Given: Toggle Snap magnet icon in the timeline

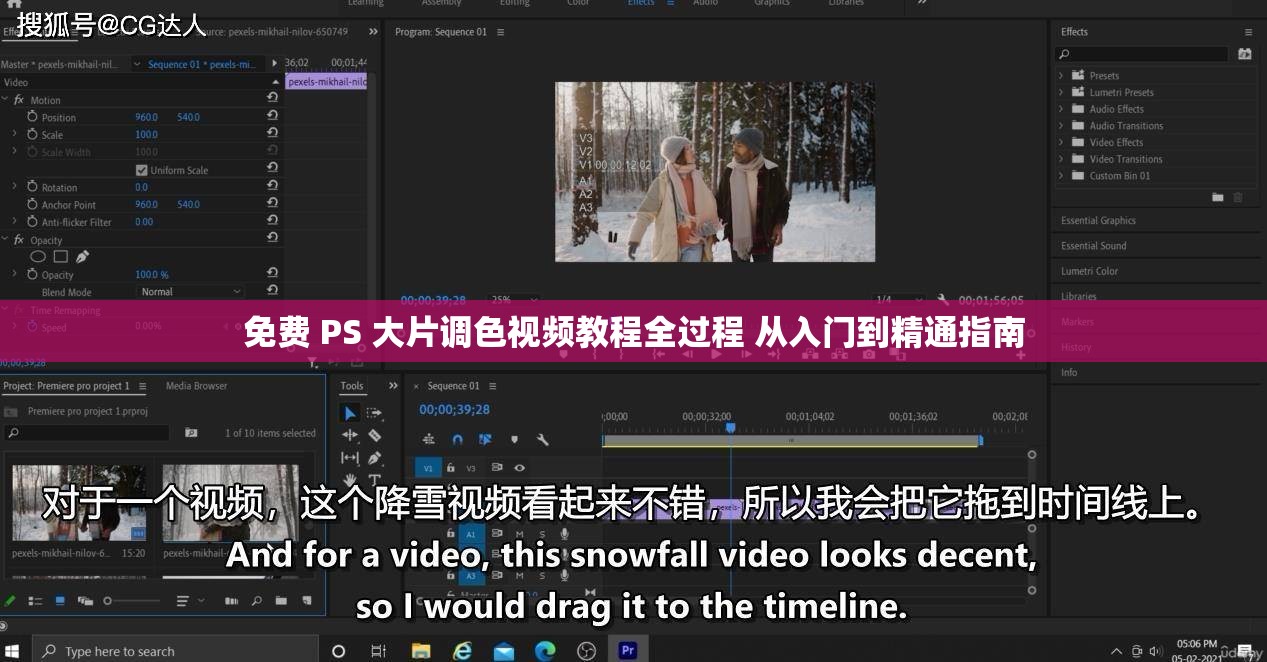Looking at the screenshot, I should click(457, 439).
